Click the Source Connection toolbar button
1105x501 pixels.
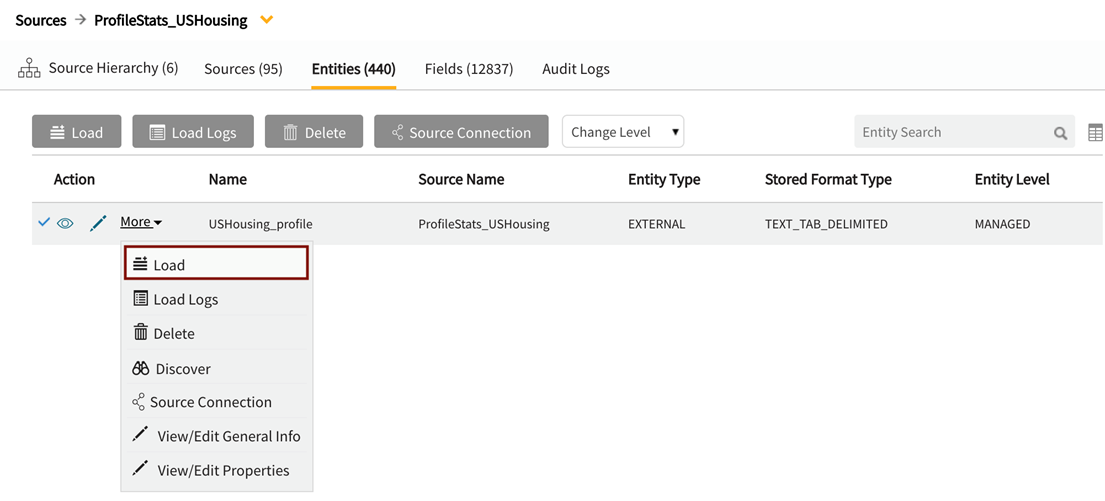[461, 132]
